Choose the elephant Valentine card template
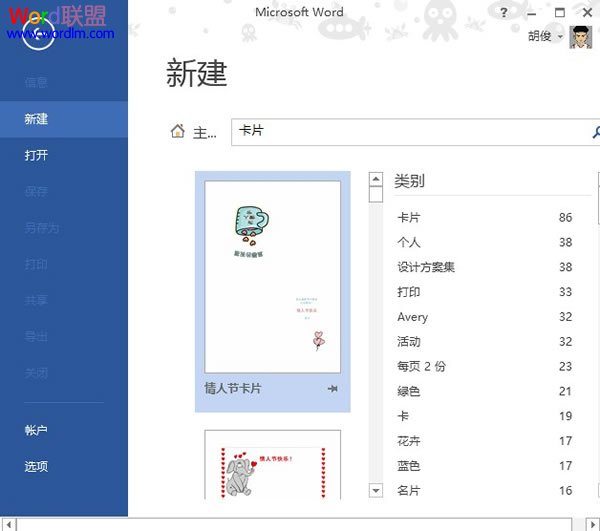Image resolution: width=600 pixels, height=531 pixels. 272,466
